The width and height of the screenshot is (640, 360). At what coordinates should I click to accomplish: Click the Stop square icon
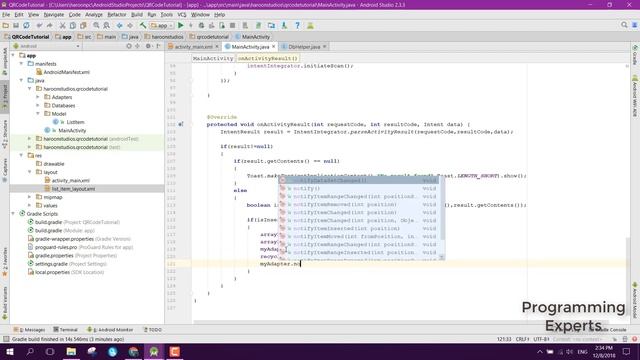(232, 25)
